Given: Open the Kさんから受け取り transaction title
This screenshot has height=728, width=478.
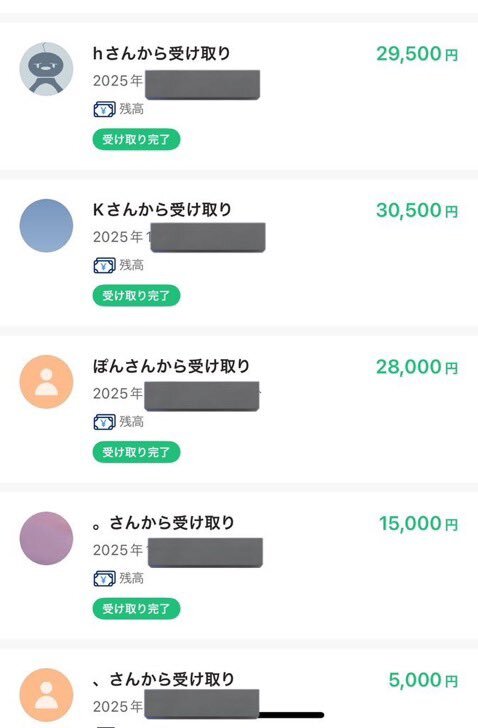Looking at the screenshot, I should [162, 210].
